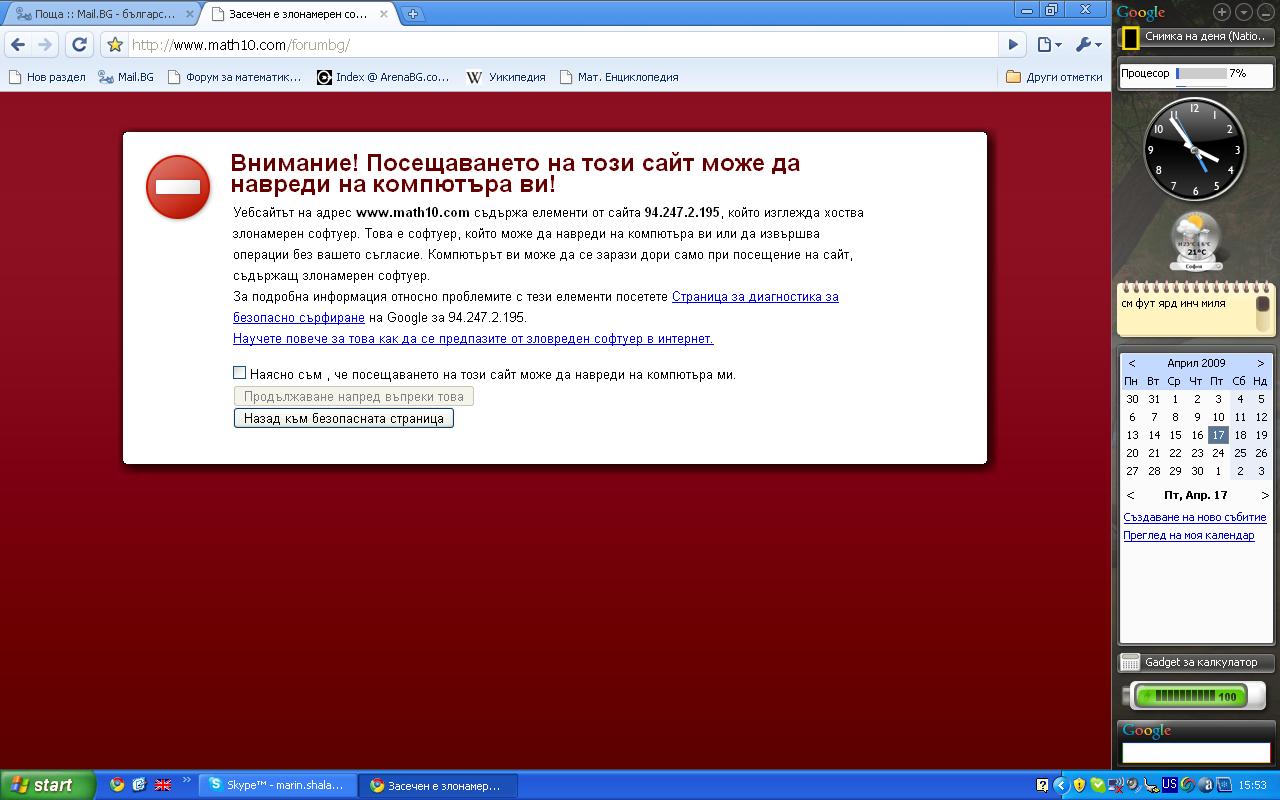1280x800 pixels.
Task: Open the wrench settings menu
Action: [x=1088, y=44]
